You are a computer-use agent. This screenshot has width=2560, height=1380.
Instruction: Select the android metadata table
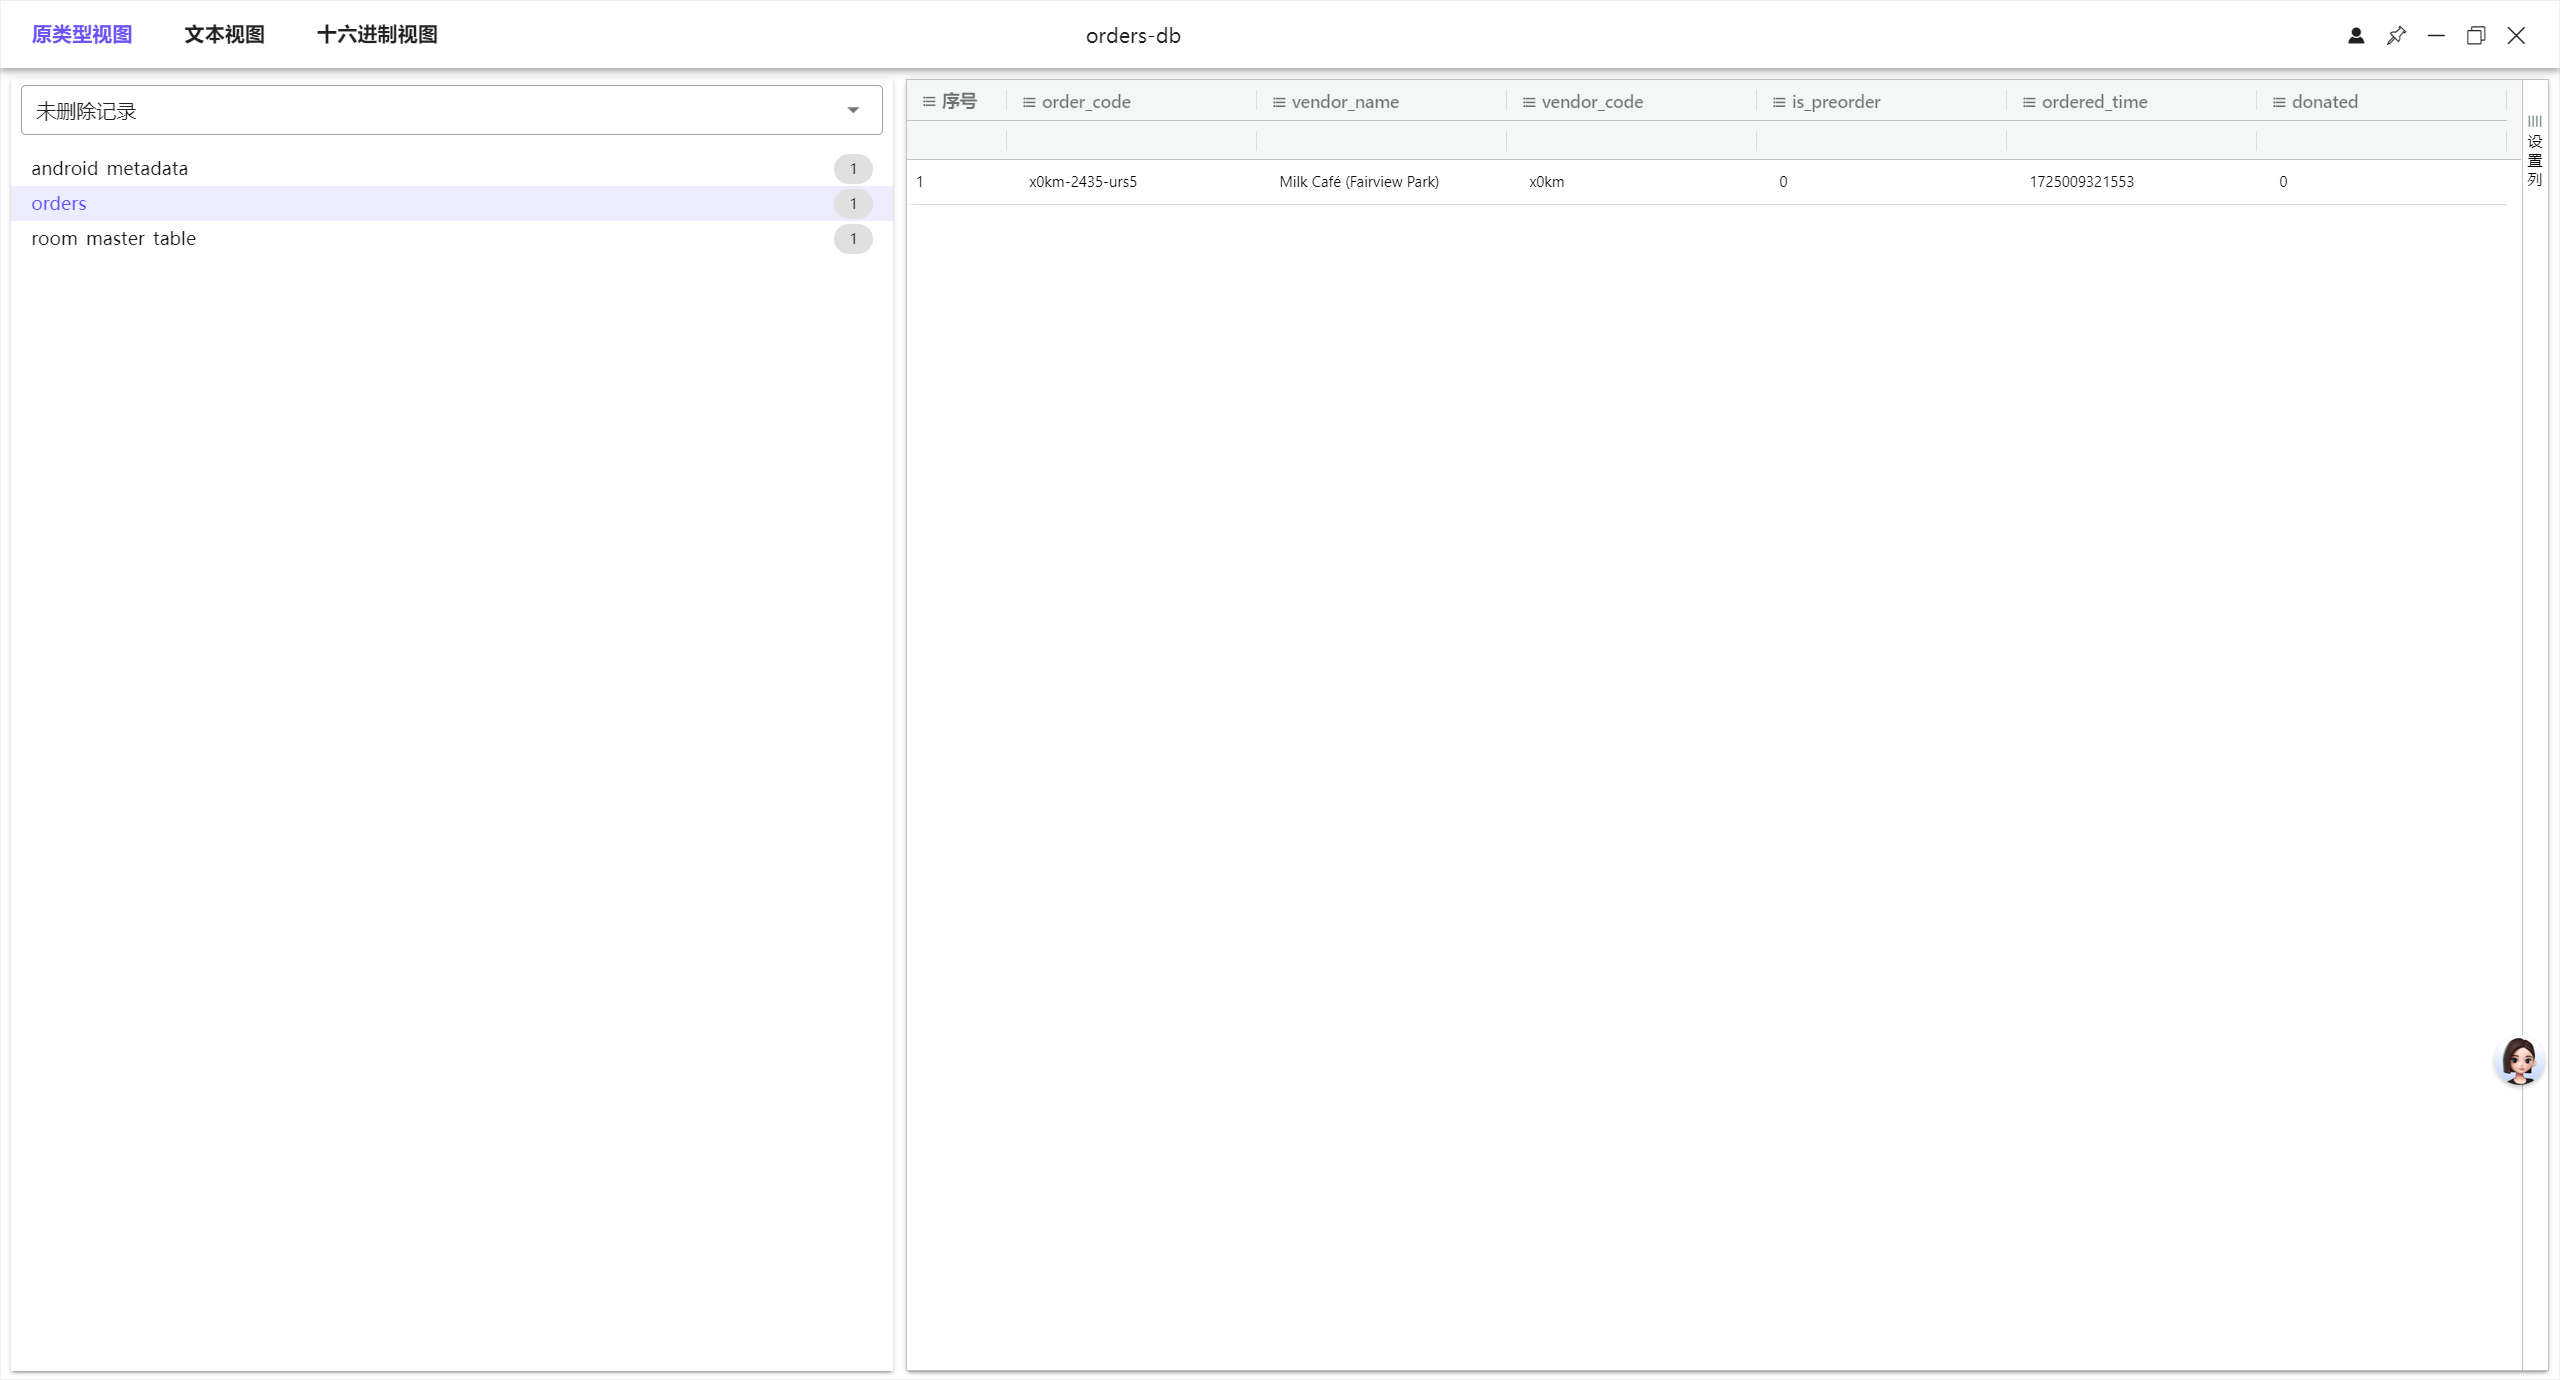click(x=110, y=168)
